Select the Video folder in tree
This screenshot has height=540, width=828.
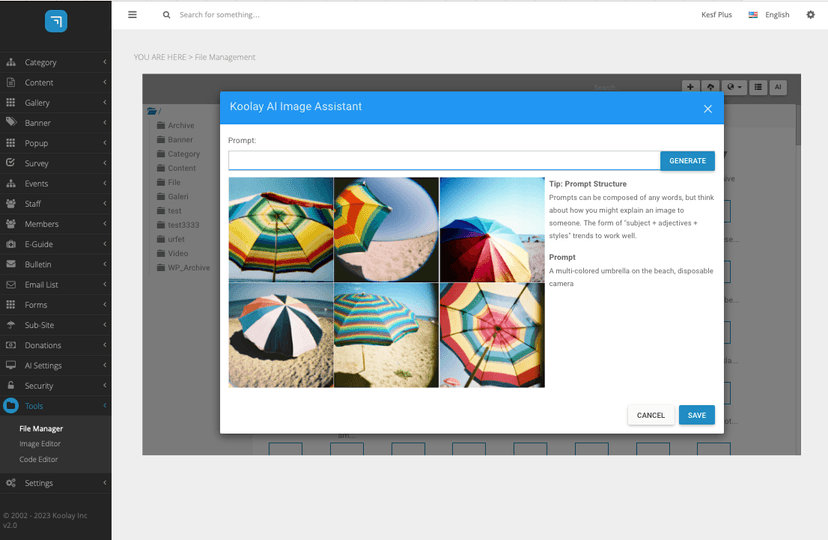(173, 253)
